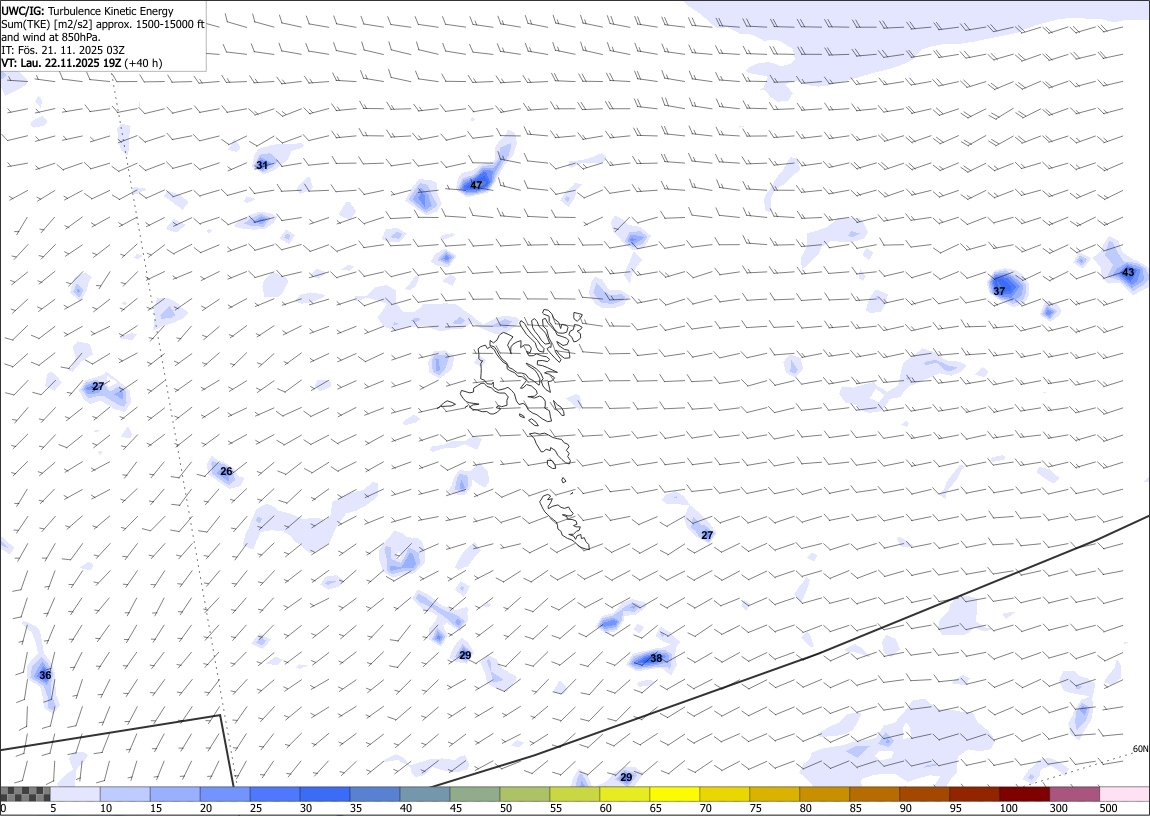Click the checkered 0–5 swatch in the legend
This screenshot has width=1150, height=816.
[25, 794]
